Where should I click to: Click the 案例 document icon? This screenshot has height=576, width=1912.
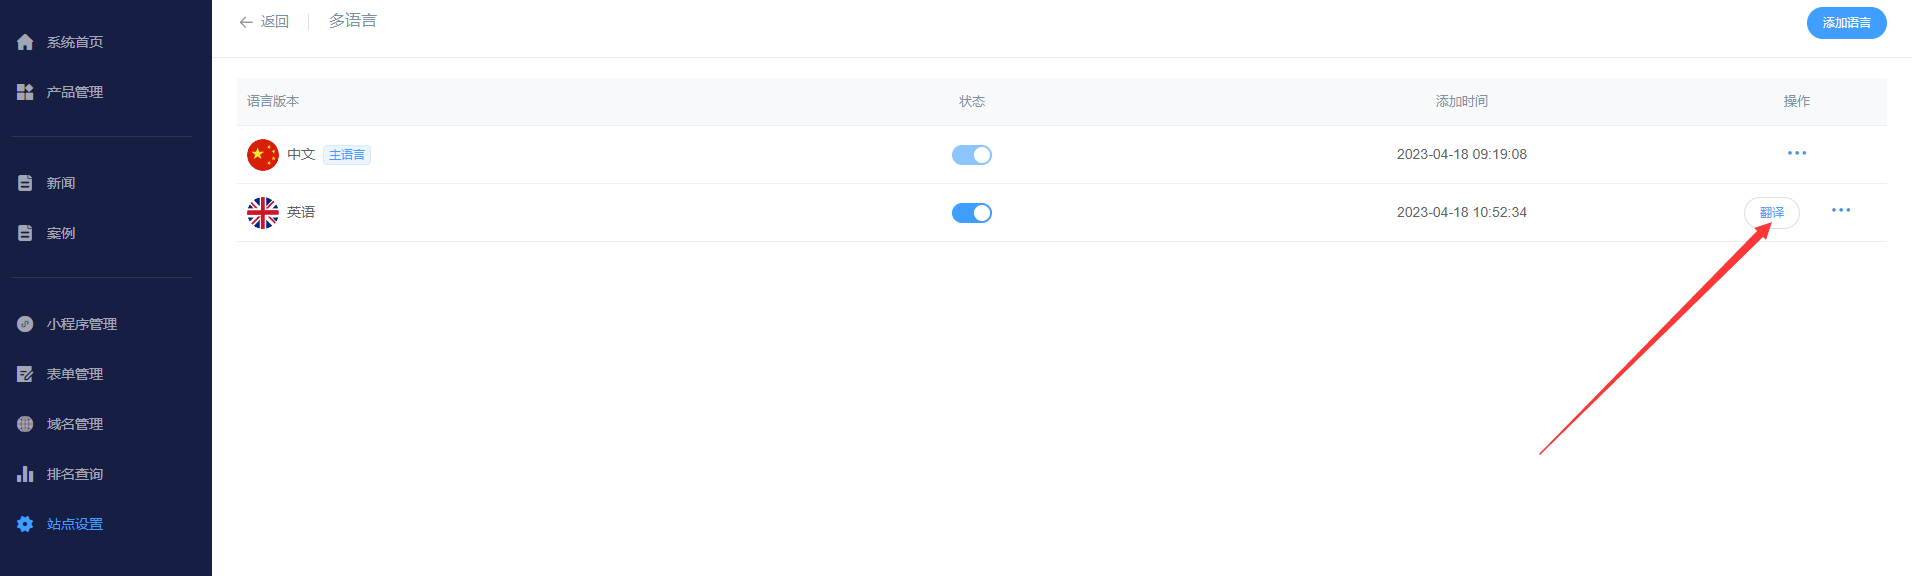point(25,233)
